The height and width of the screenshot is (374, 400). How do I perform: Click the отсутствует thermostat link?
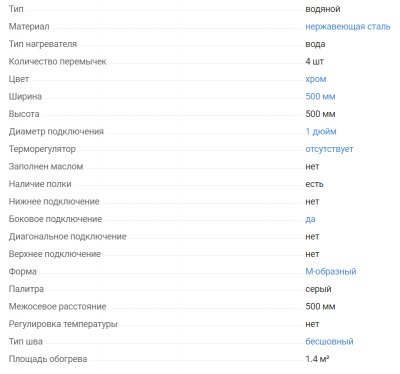pos(329,149)
